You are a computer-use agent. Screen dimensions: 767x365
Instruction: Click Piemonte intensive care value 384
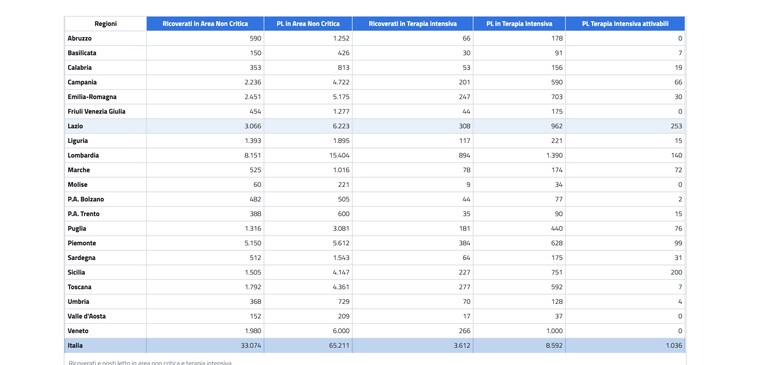465,243
